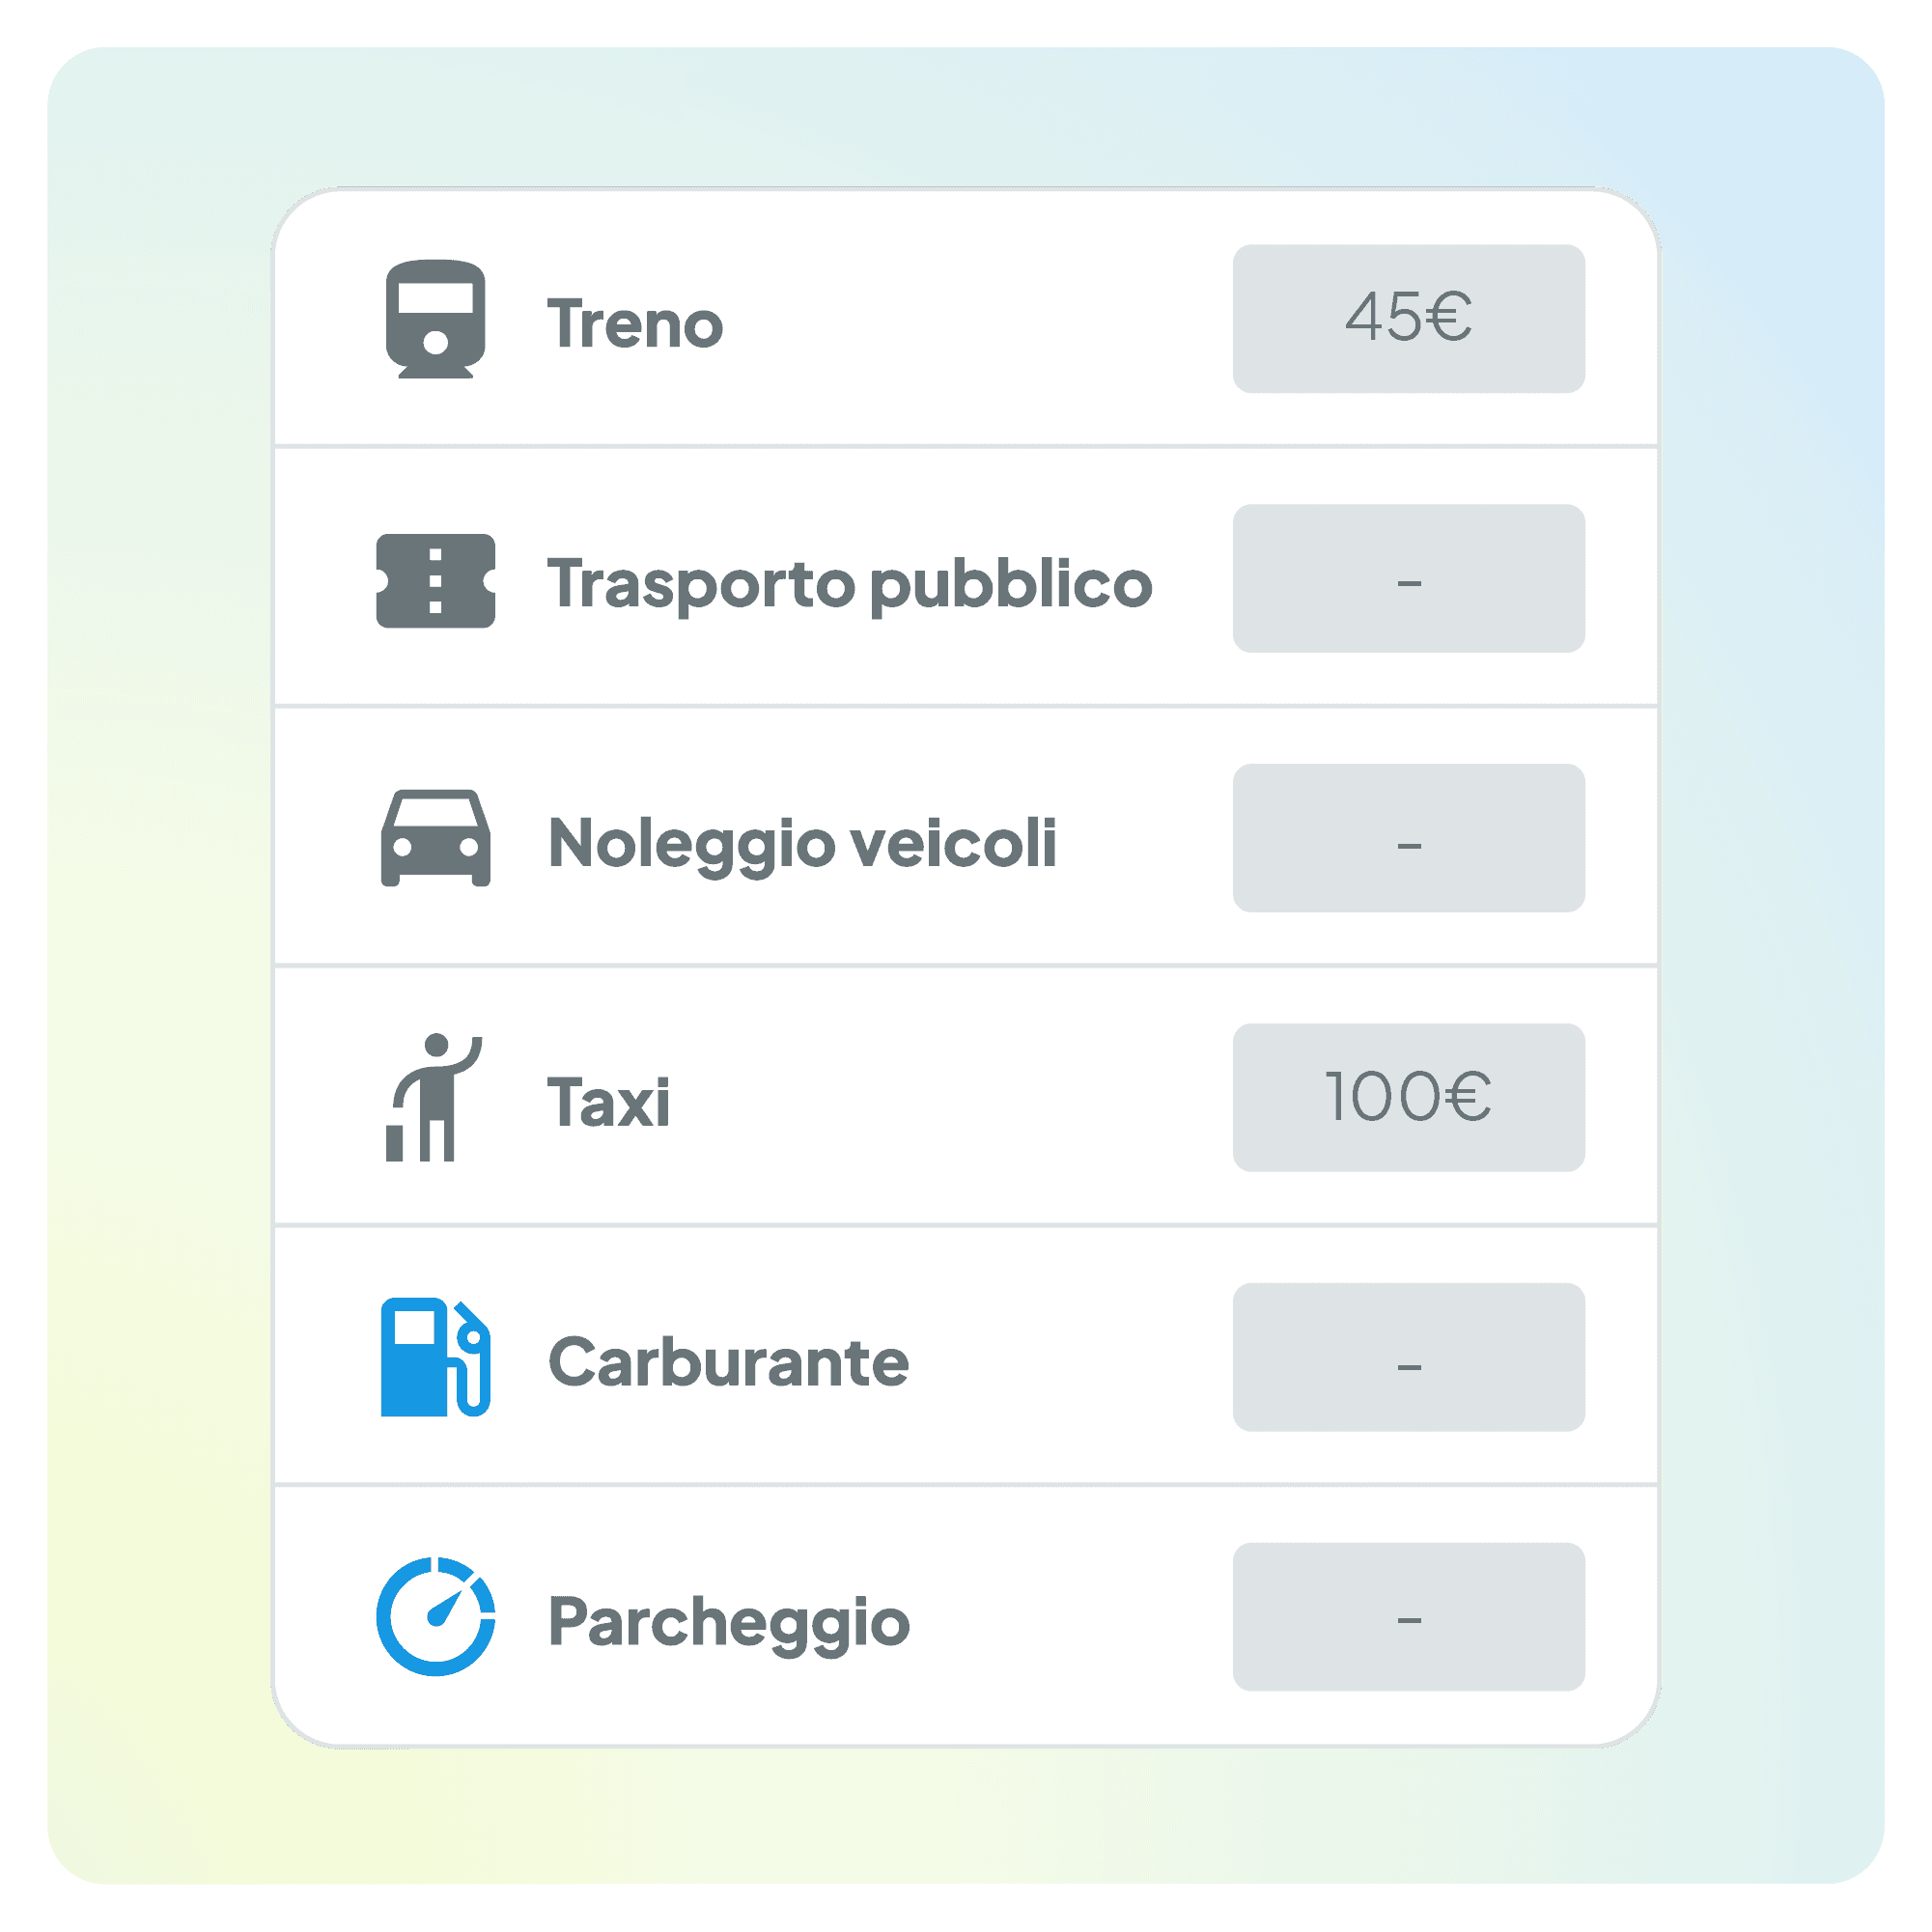Viewport: 1932px width, 1932px height.
Task: Open the Carburante expense label
Action: pyautogui.click(x=729, y=1362)
